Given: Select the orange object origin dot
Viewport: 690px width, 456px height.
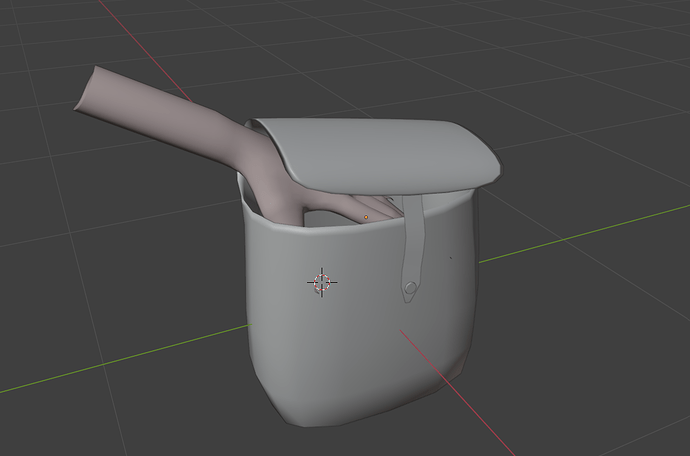Looking at the screenshot, I should click(x=366, y=217).
